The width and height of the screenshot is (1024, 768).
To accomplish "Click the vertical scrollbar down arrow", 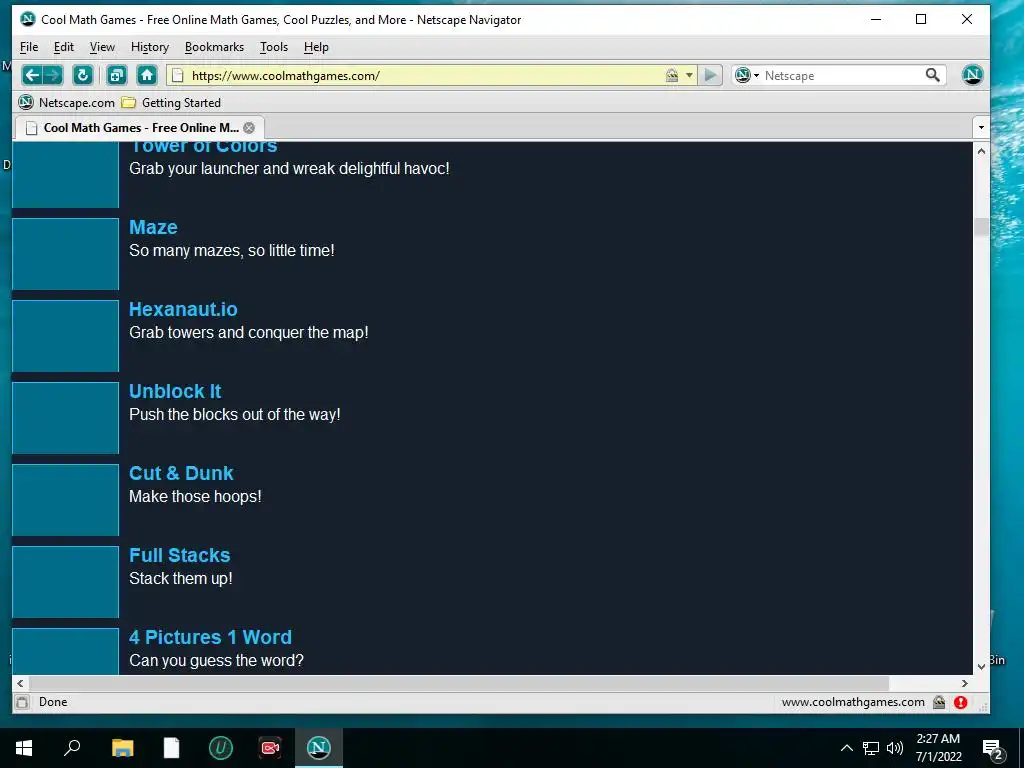I will coord(981,667).
